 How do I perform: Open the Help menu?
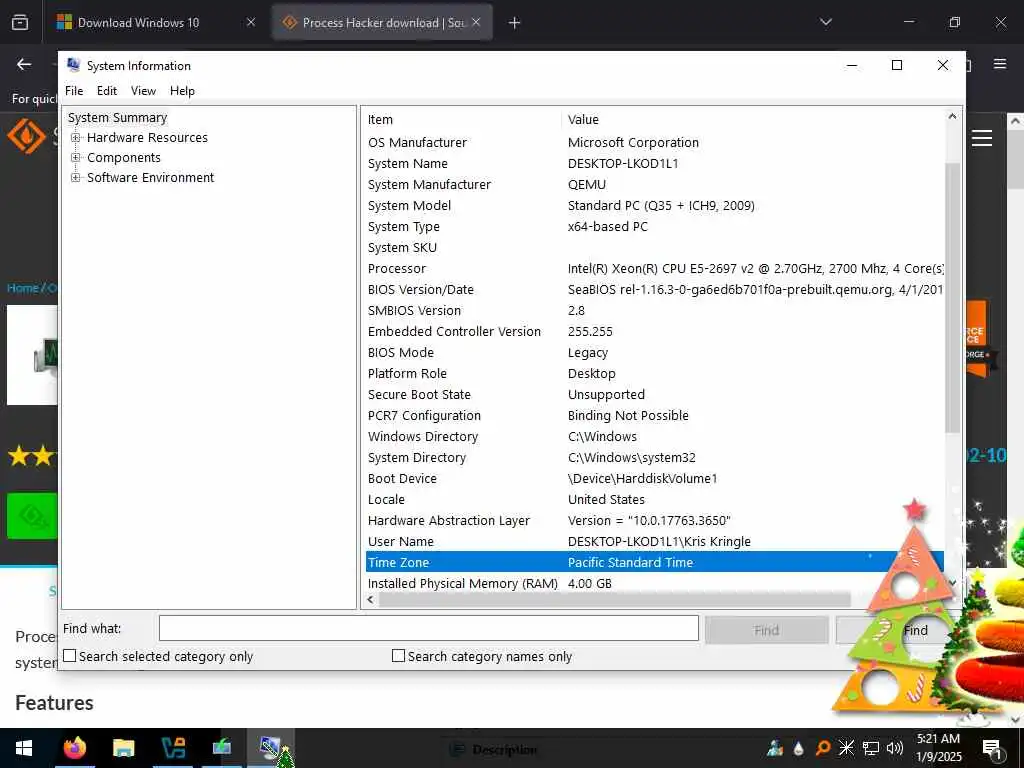click(182, 91)
